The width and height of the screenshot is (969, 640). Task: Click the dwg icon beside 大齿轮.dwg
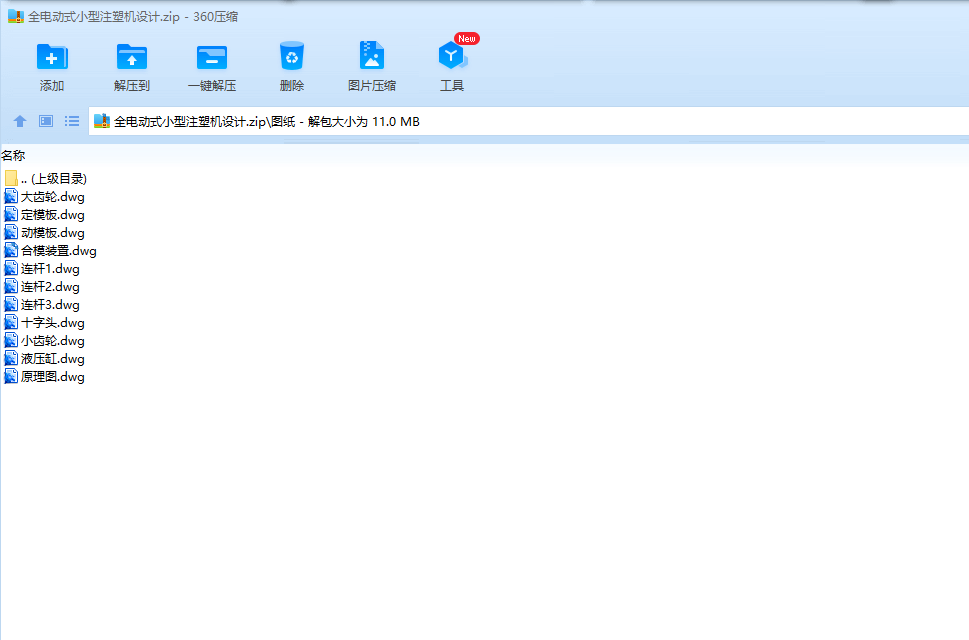click(x=11, y=196)
